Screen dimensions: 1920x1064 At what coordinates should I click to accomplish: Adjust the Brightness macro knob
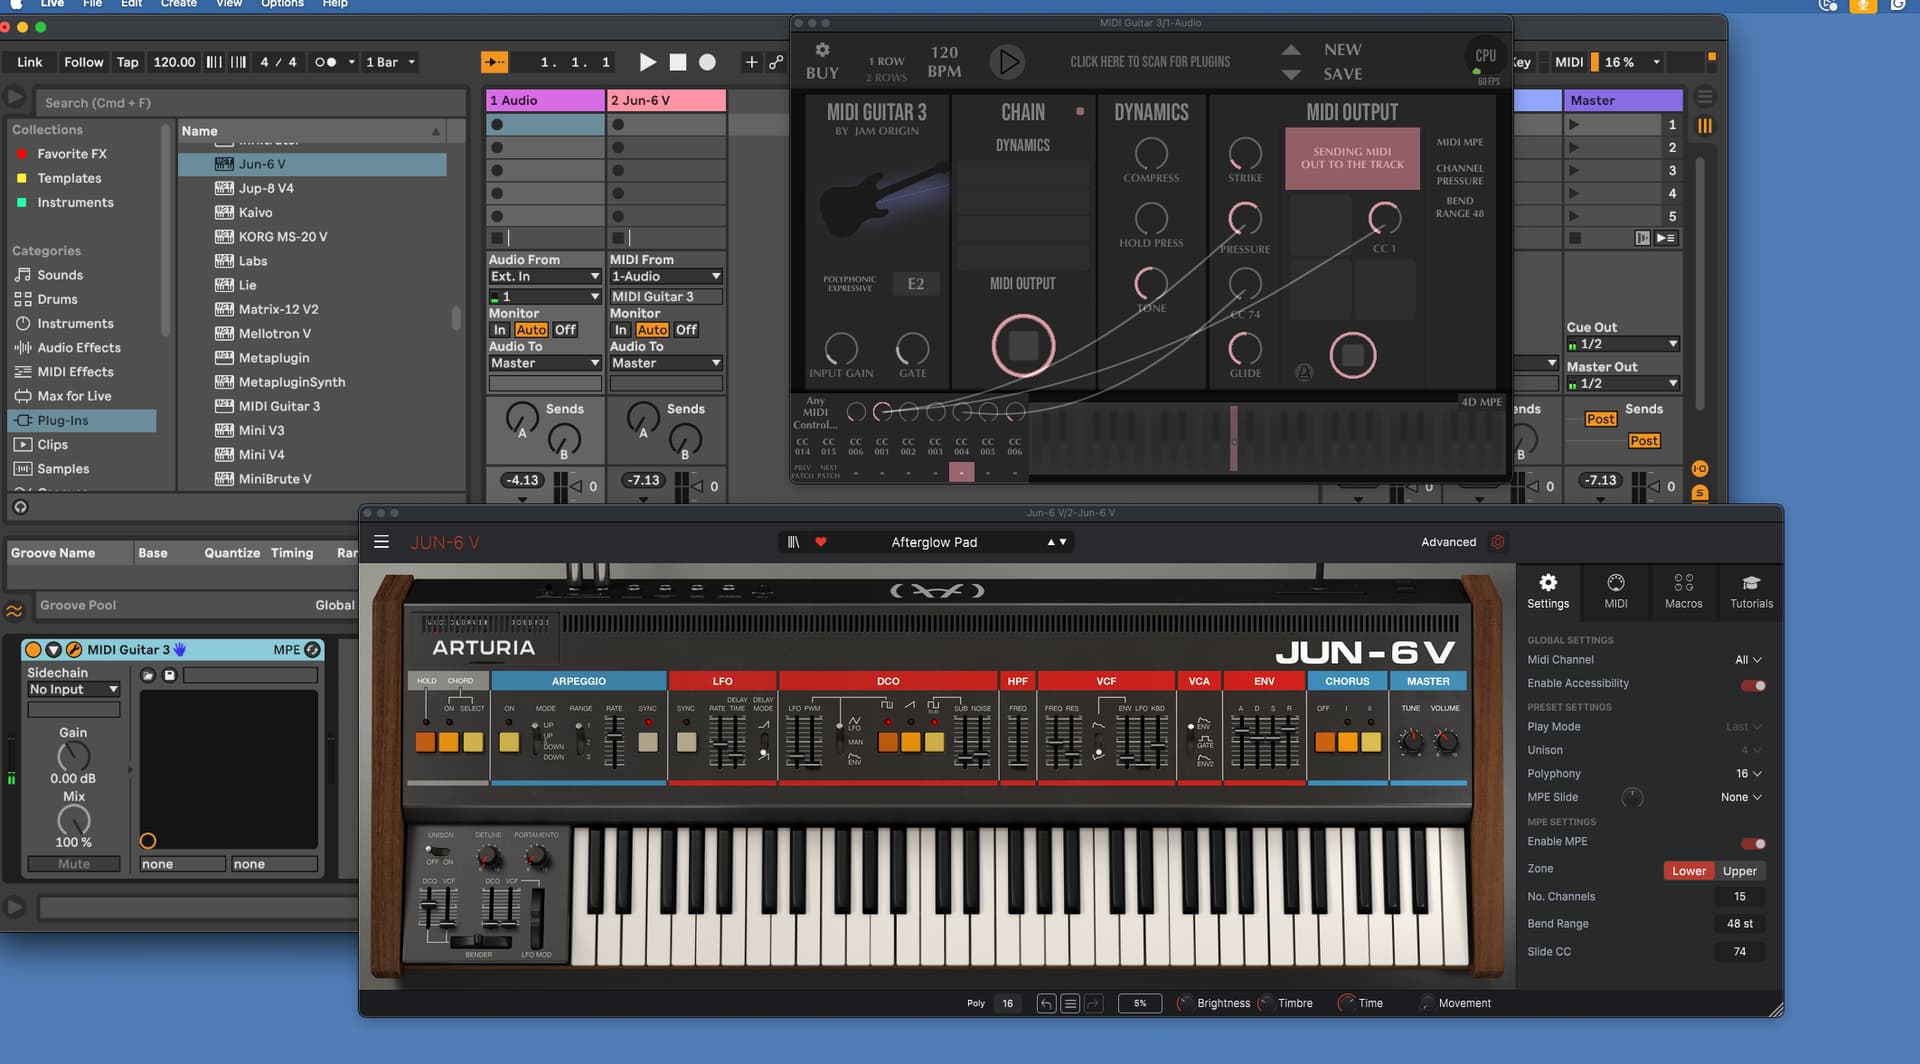point(1185,1003)
